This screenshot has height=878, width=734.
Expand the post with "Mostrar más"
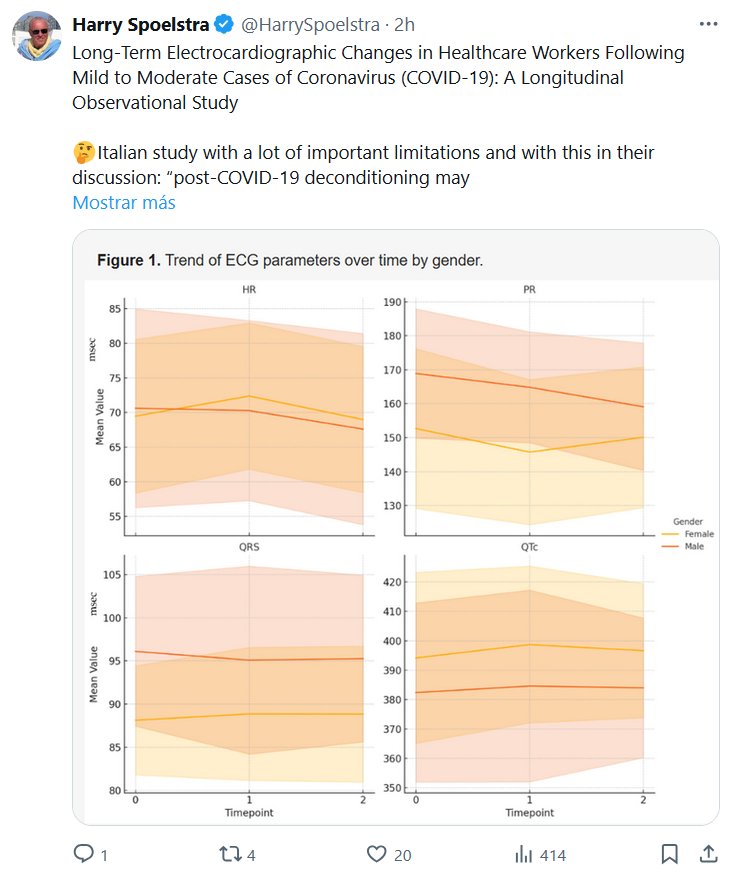pyautogui.click(x=123, y=202)
